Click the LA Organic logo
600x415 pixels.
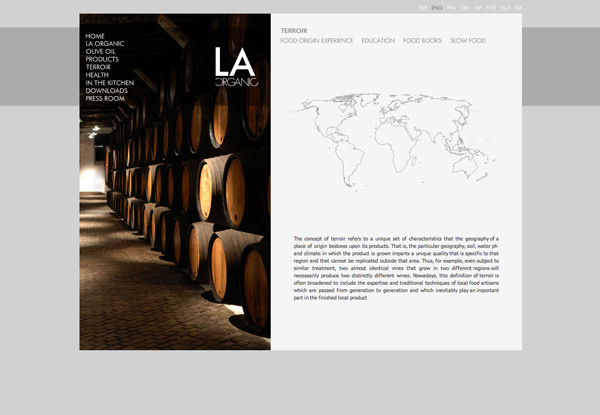pos(236,67)
